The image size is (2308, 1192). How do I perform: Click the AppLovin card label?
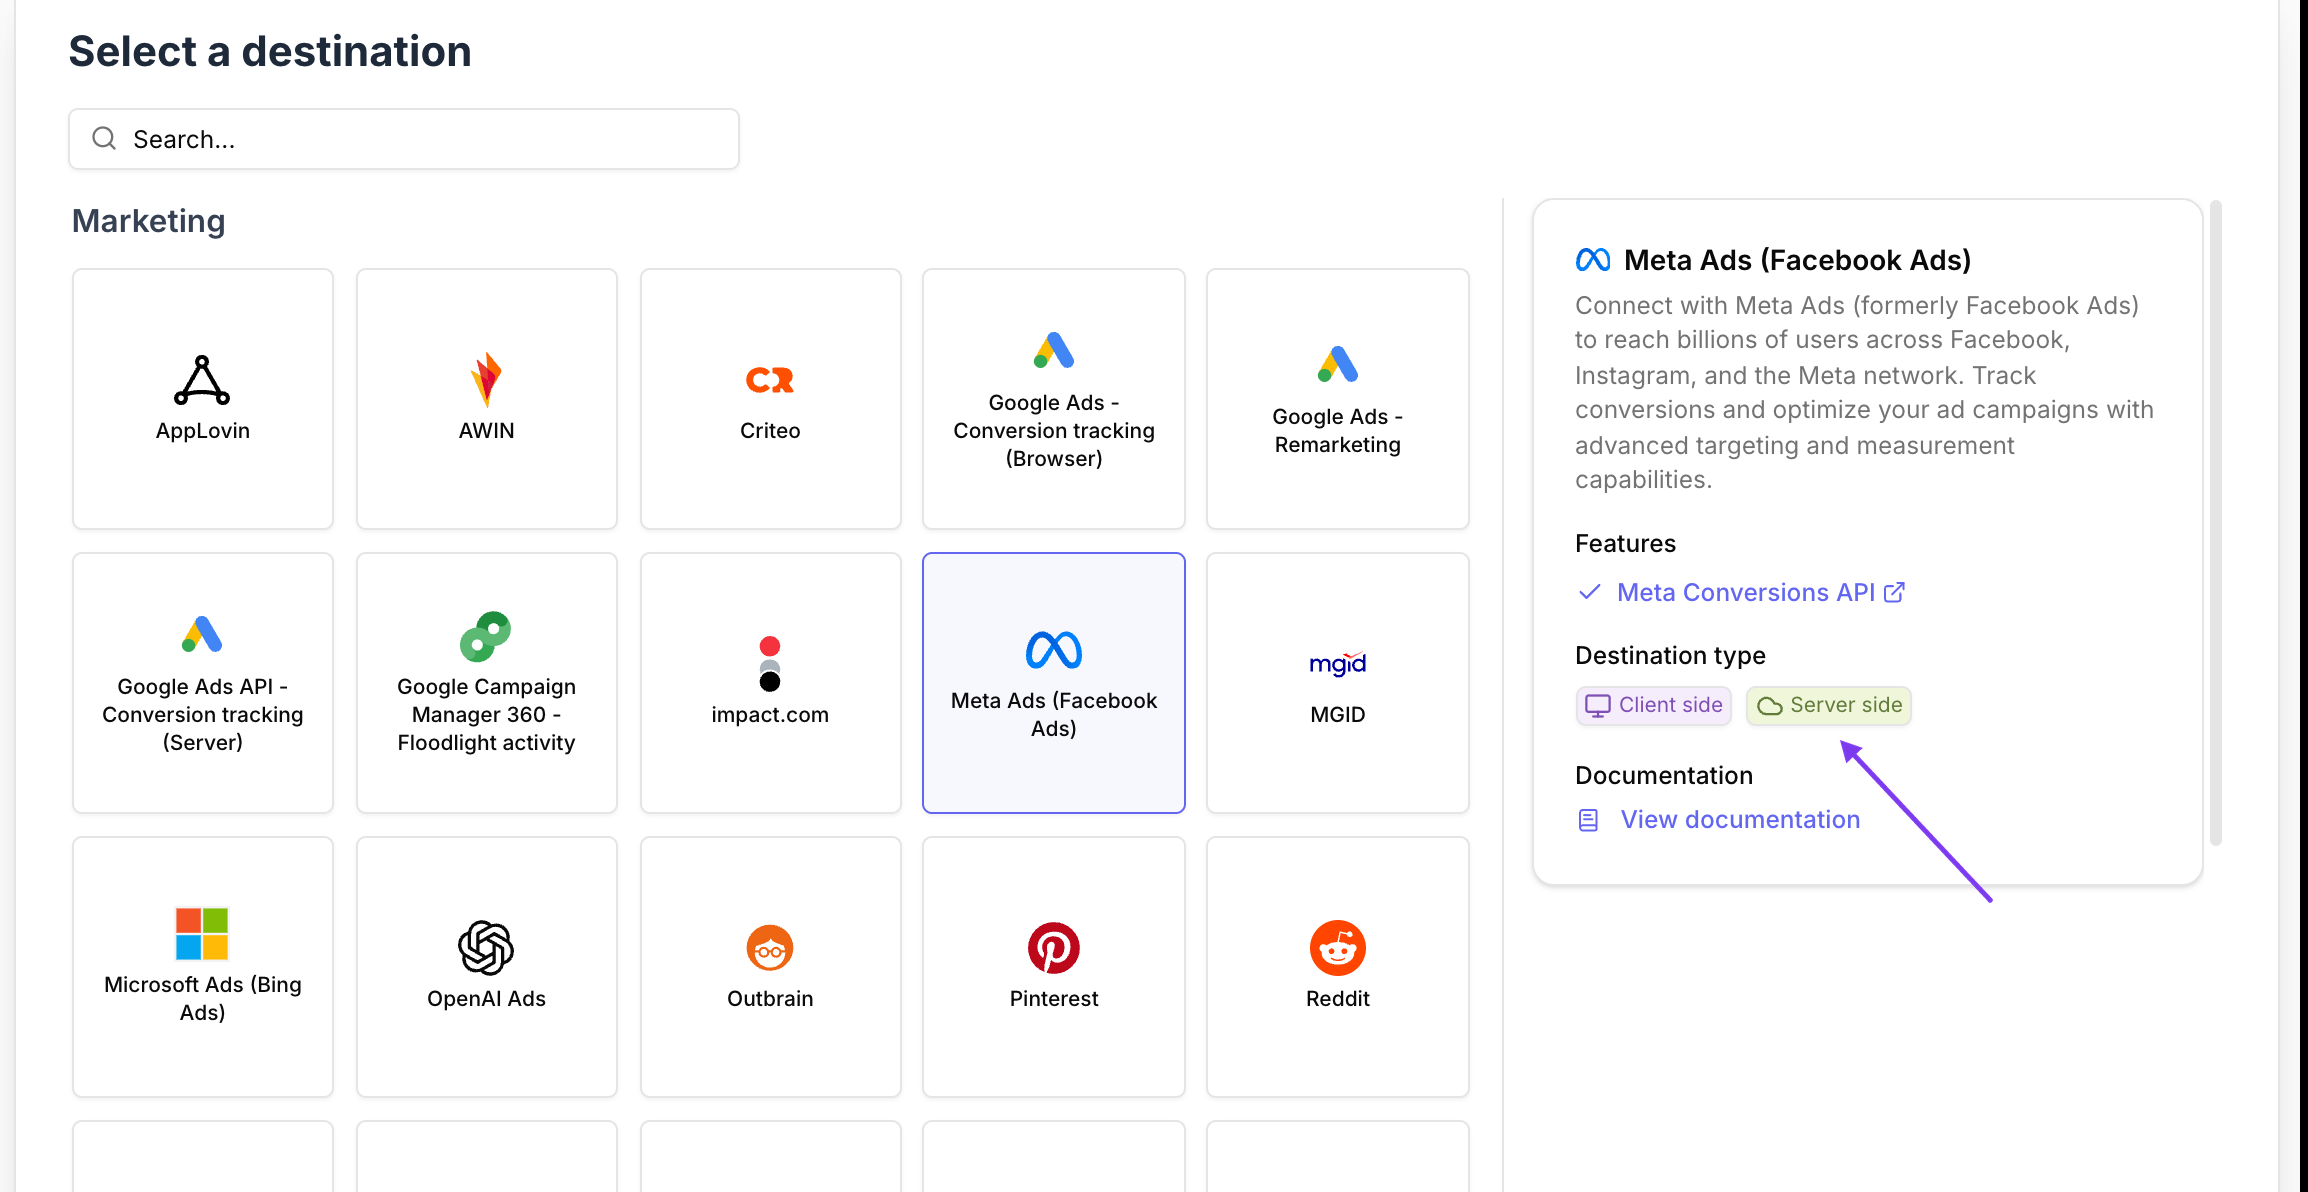(202, 430)
